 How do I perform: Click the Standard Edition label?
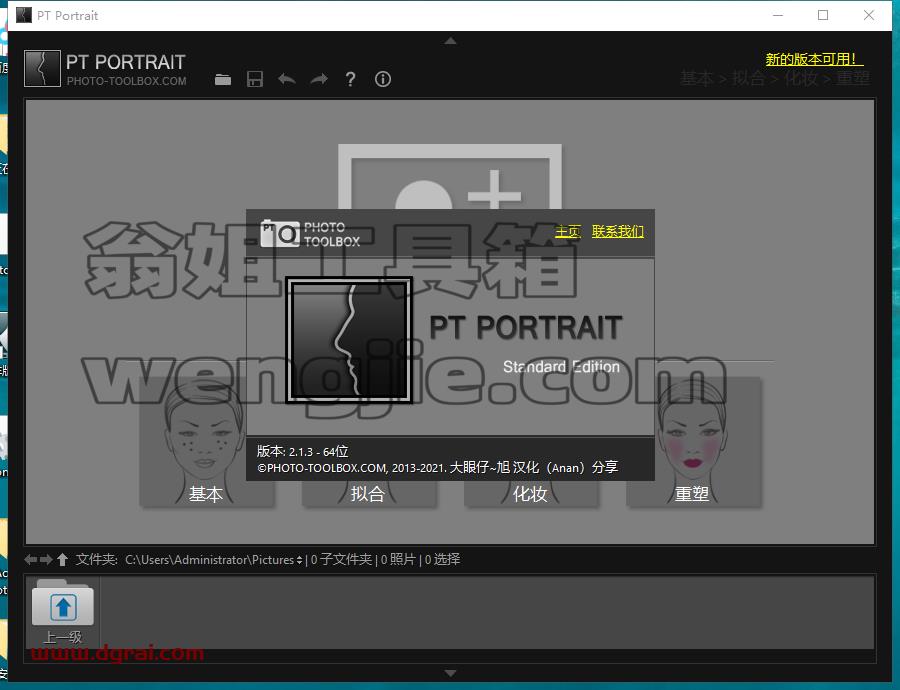[561, 366]
